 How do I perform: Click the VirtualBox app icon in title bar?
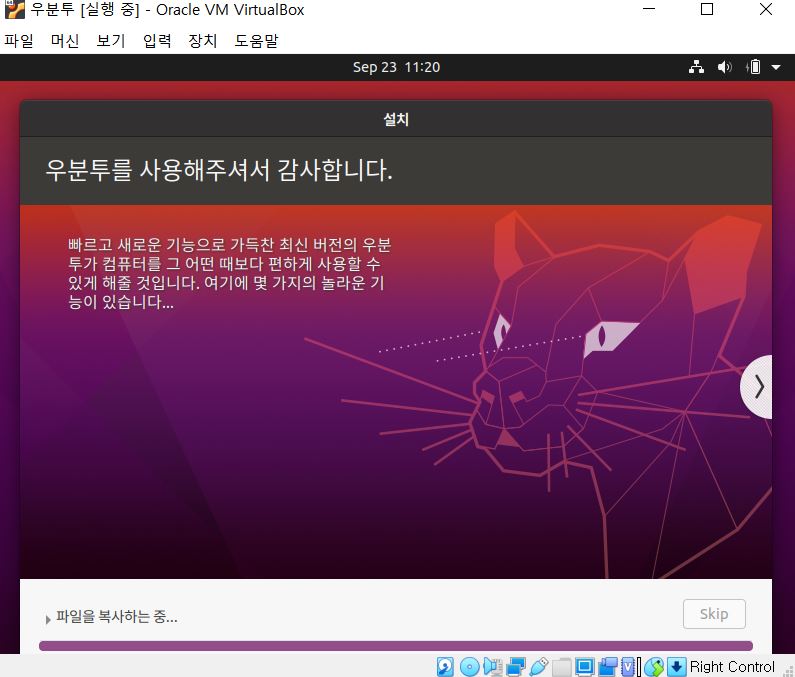click(x=14, y=9)
